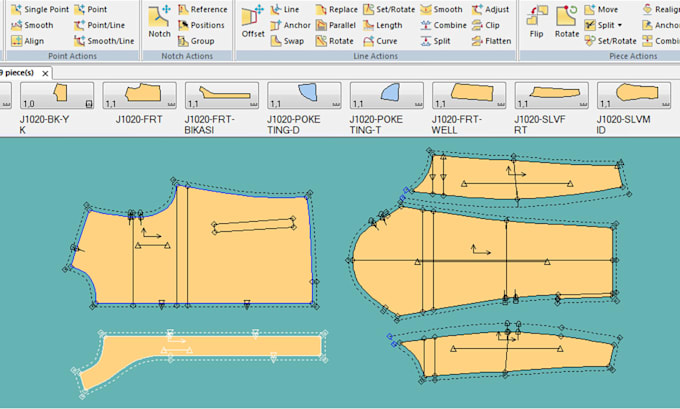The height and width of the screenshot is (409, 680).
Task: Select the J1020-SLVFRT piece thumbnail
Action: pos(551,95)
